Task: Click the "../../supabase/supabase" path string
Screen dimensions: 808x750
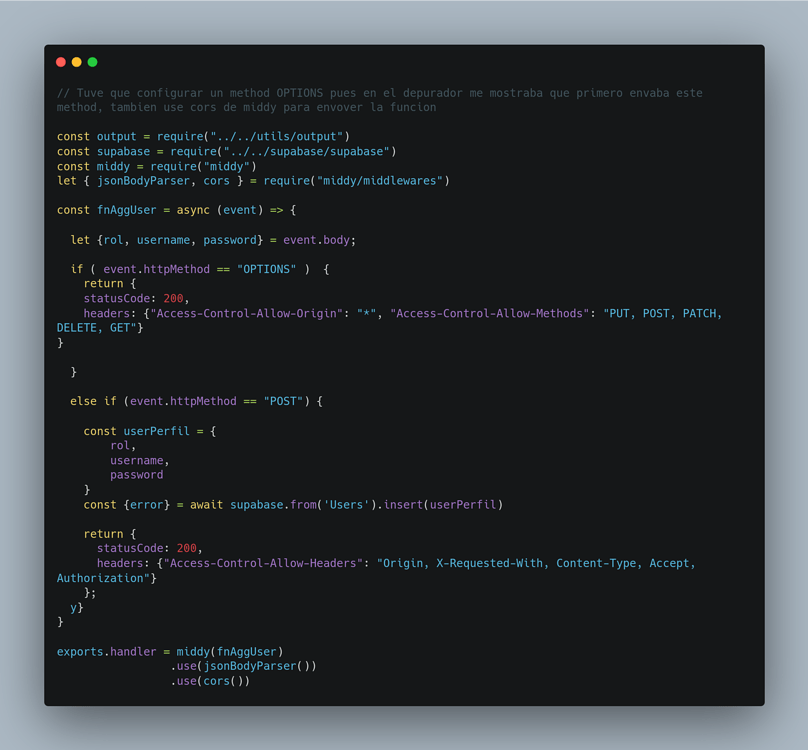Action: pyautogui.click(x=307, y=152)
